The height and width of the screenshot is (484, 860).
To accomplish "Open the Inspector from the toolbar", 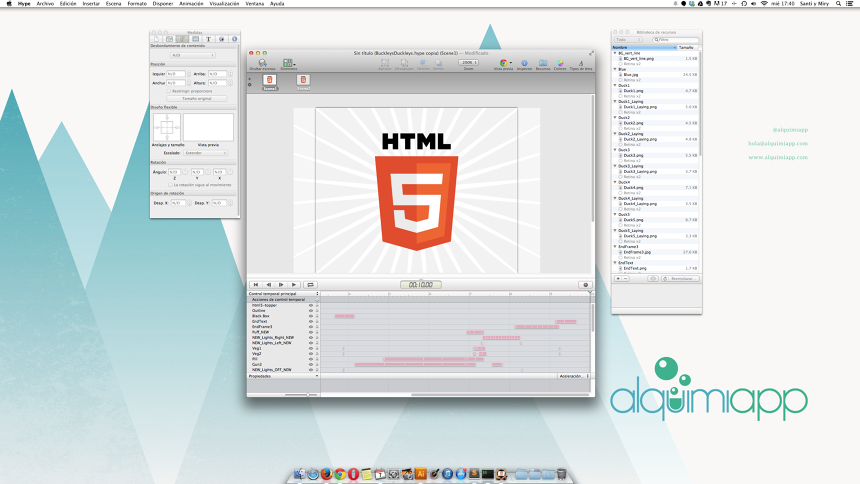I will point(525,63).
